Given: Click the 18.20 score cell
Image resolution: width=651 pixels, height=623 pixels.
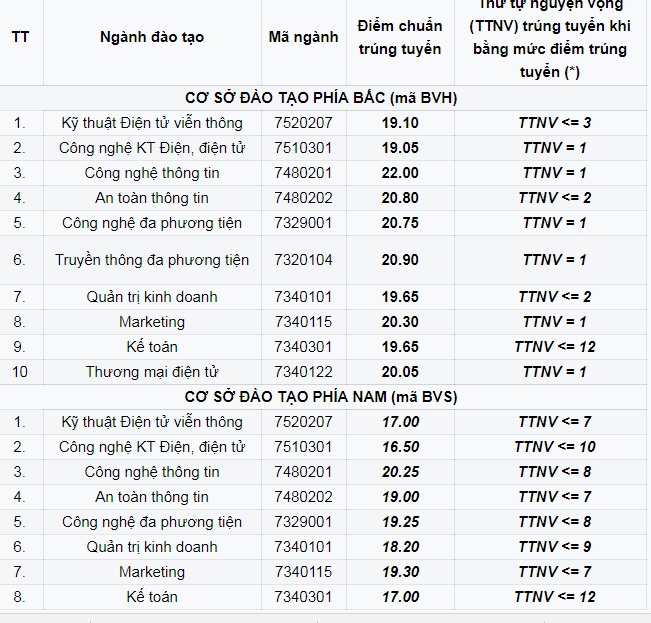Looking at the screenshot, I should tap(400, 546).
